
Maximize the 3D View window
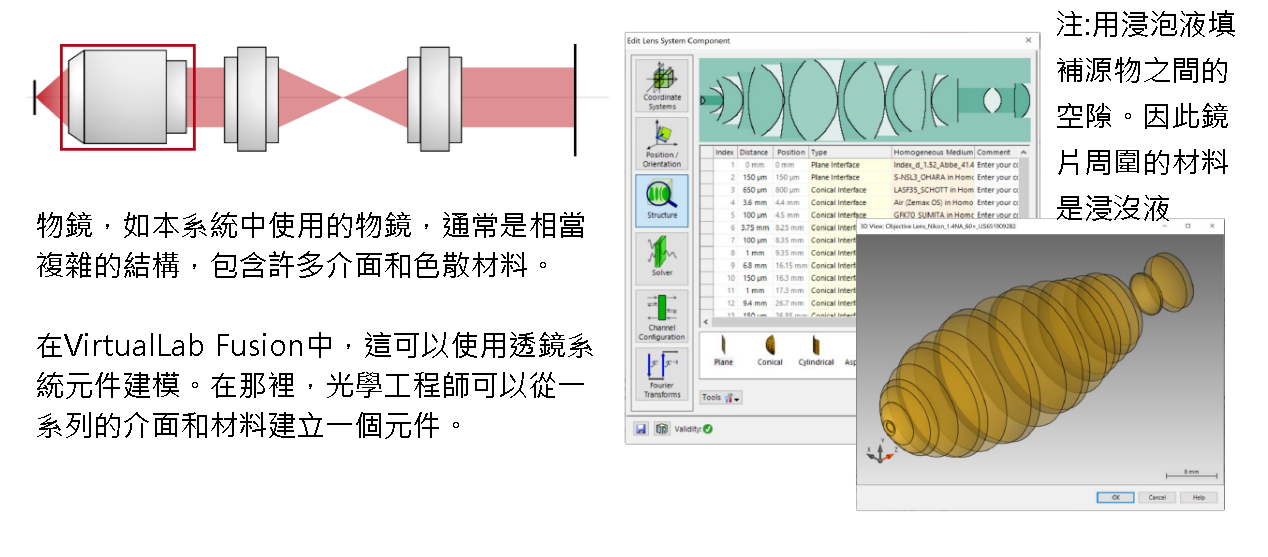tap(1187, 226)
